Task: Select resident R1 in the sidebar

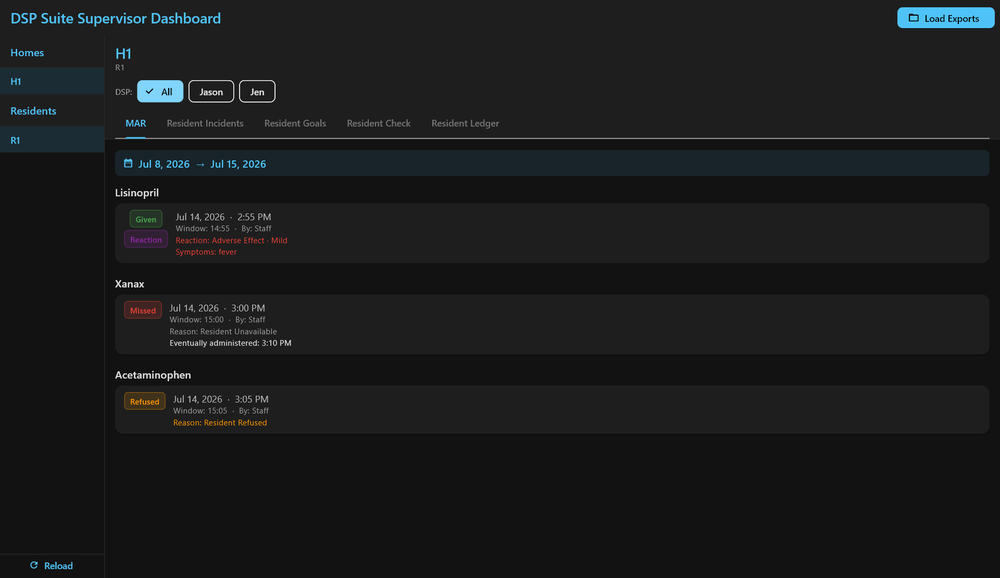Action: coord(52,140)
